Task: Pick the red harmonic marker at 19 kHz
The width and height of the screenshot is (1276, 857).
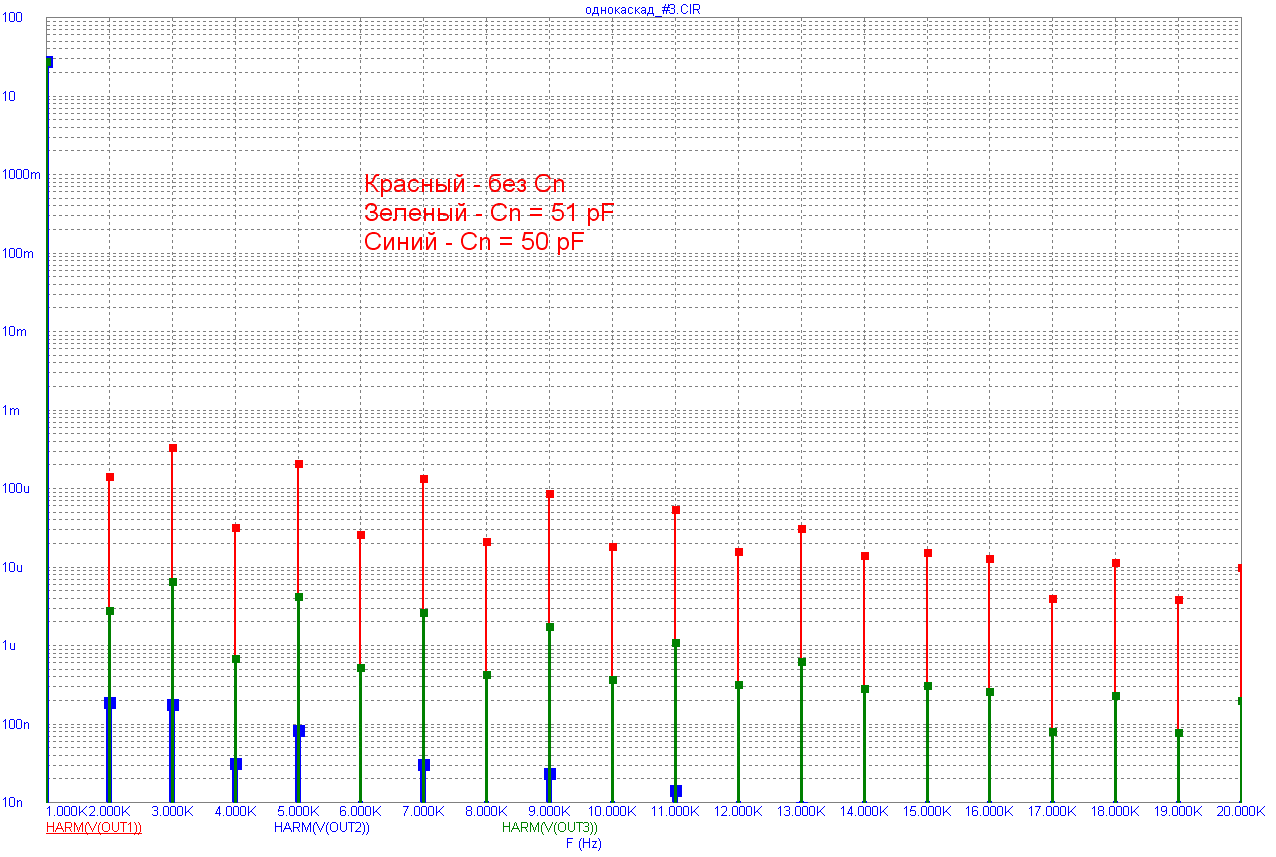Action: click(x=1179, y=600)
